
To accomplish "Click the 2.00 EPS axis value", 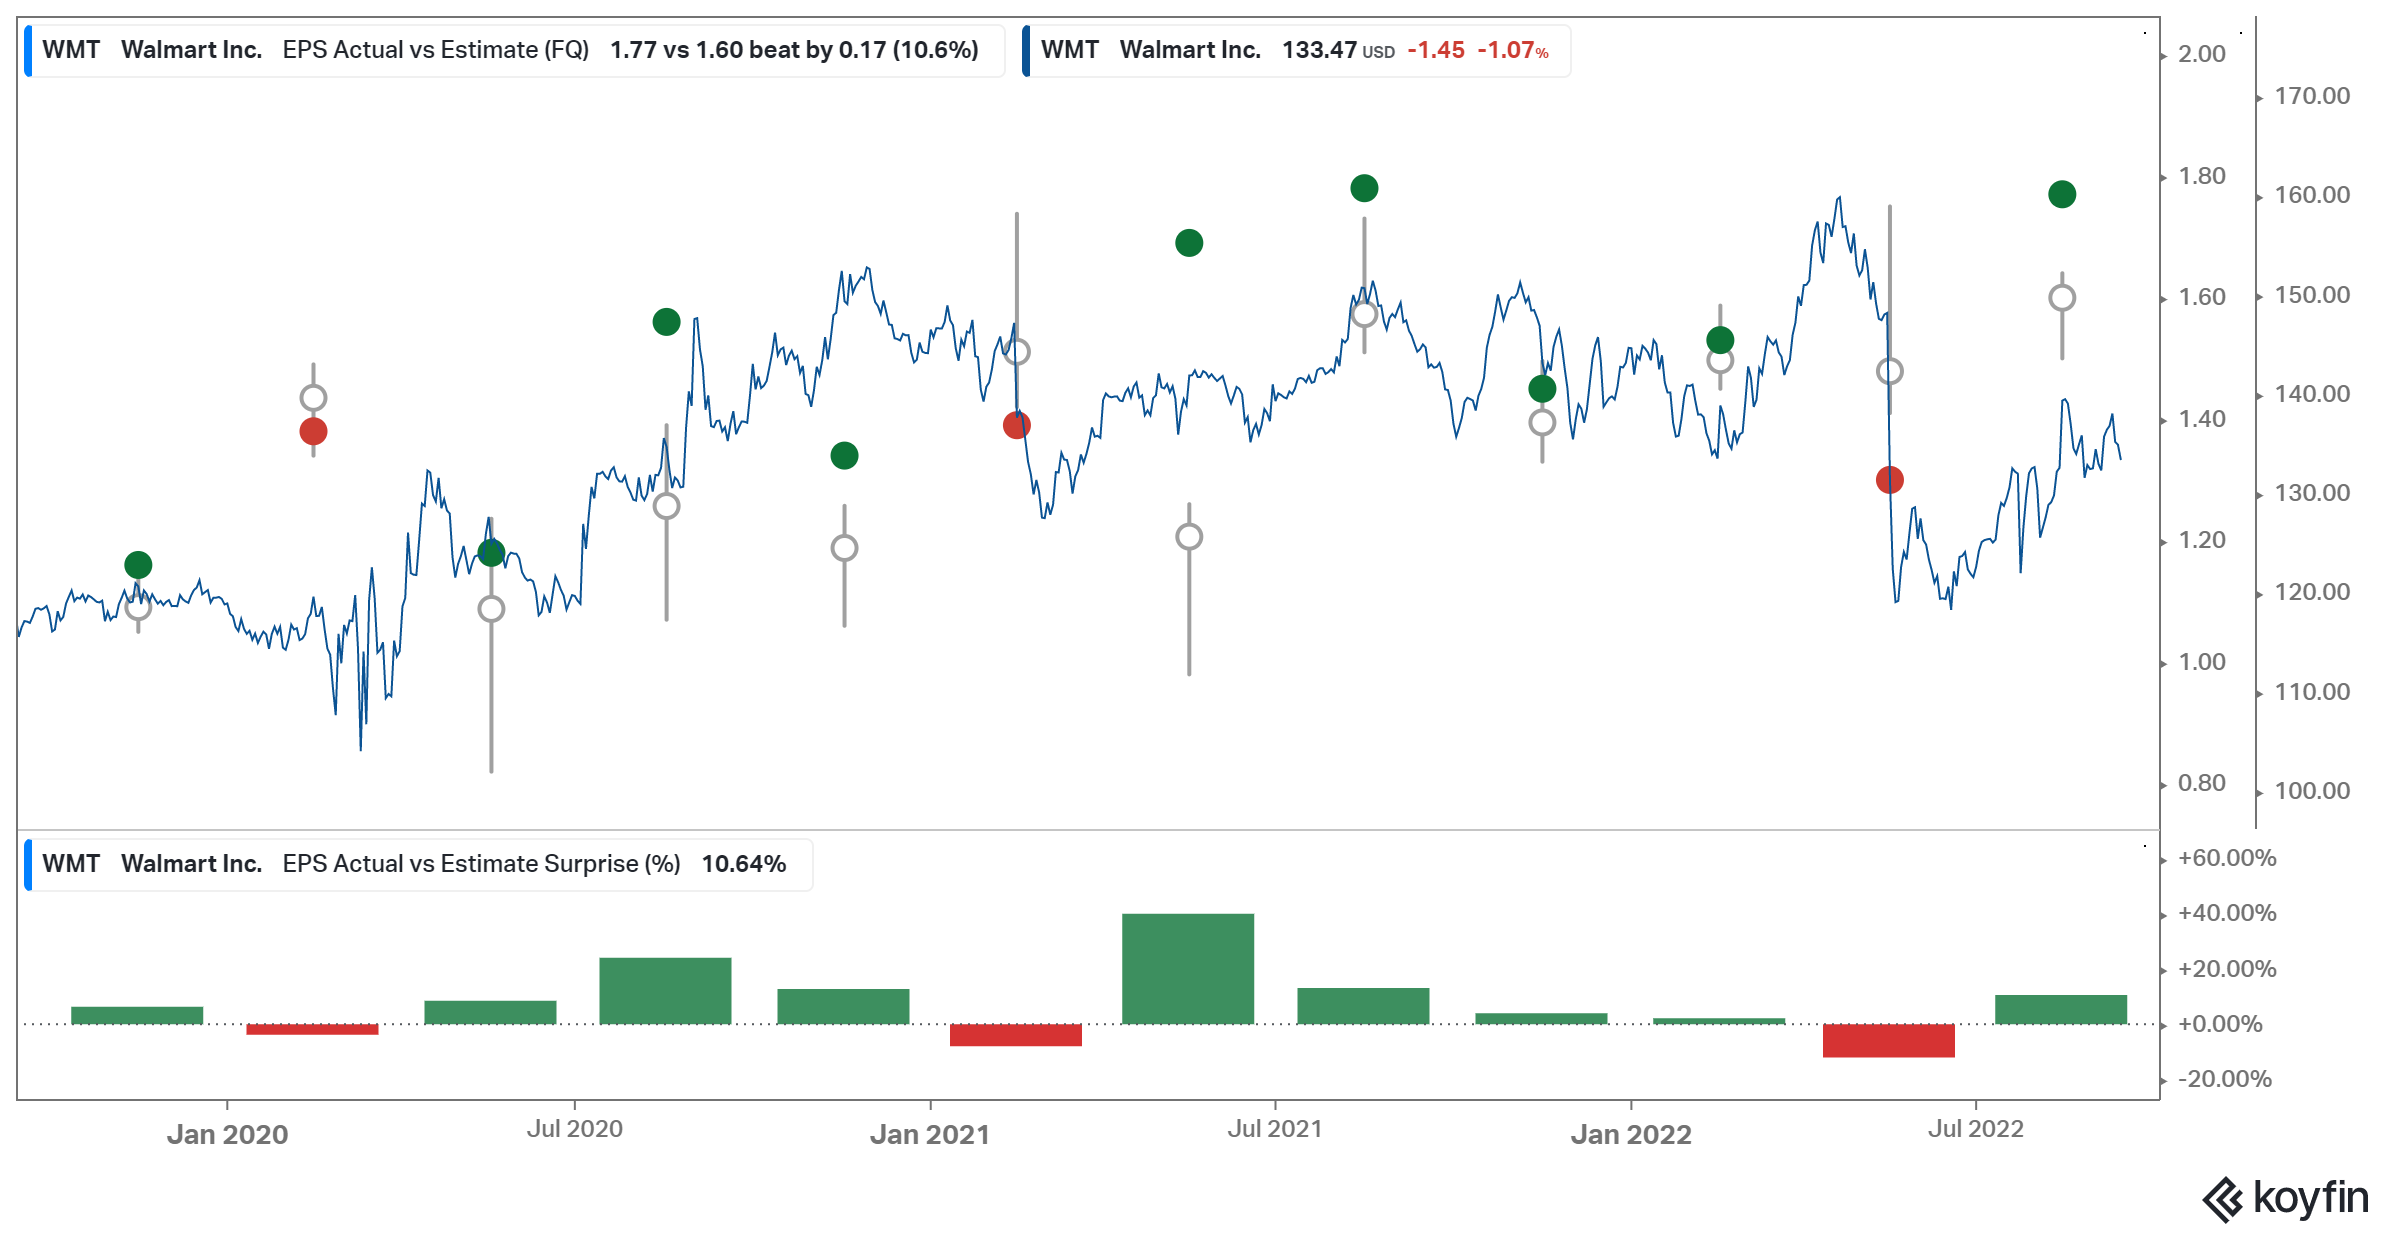I will 2202,54.
